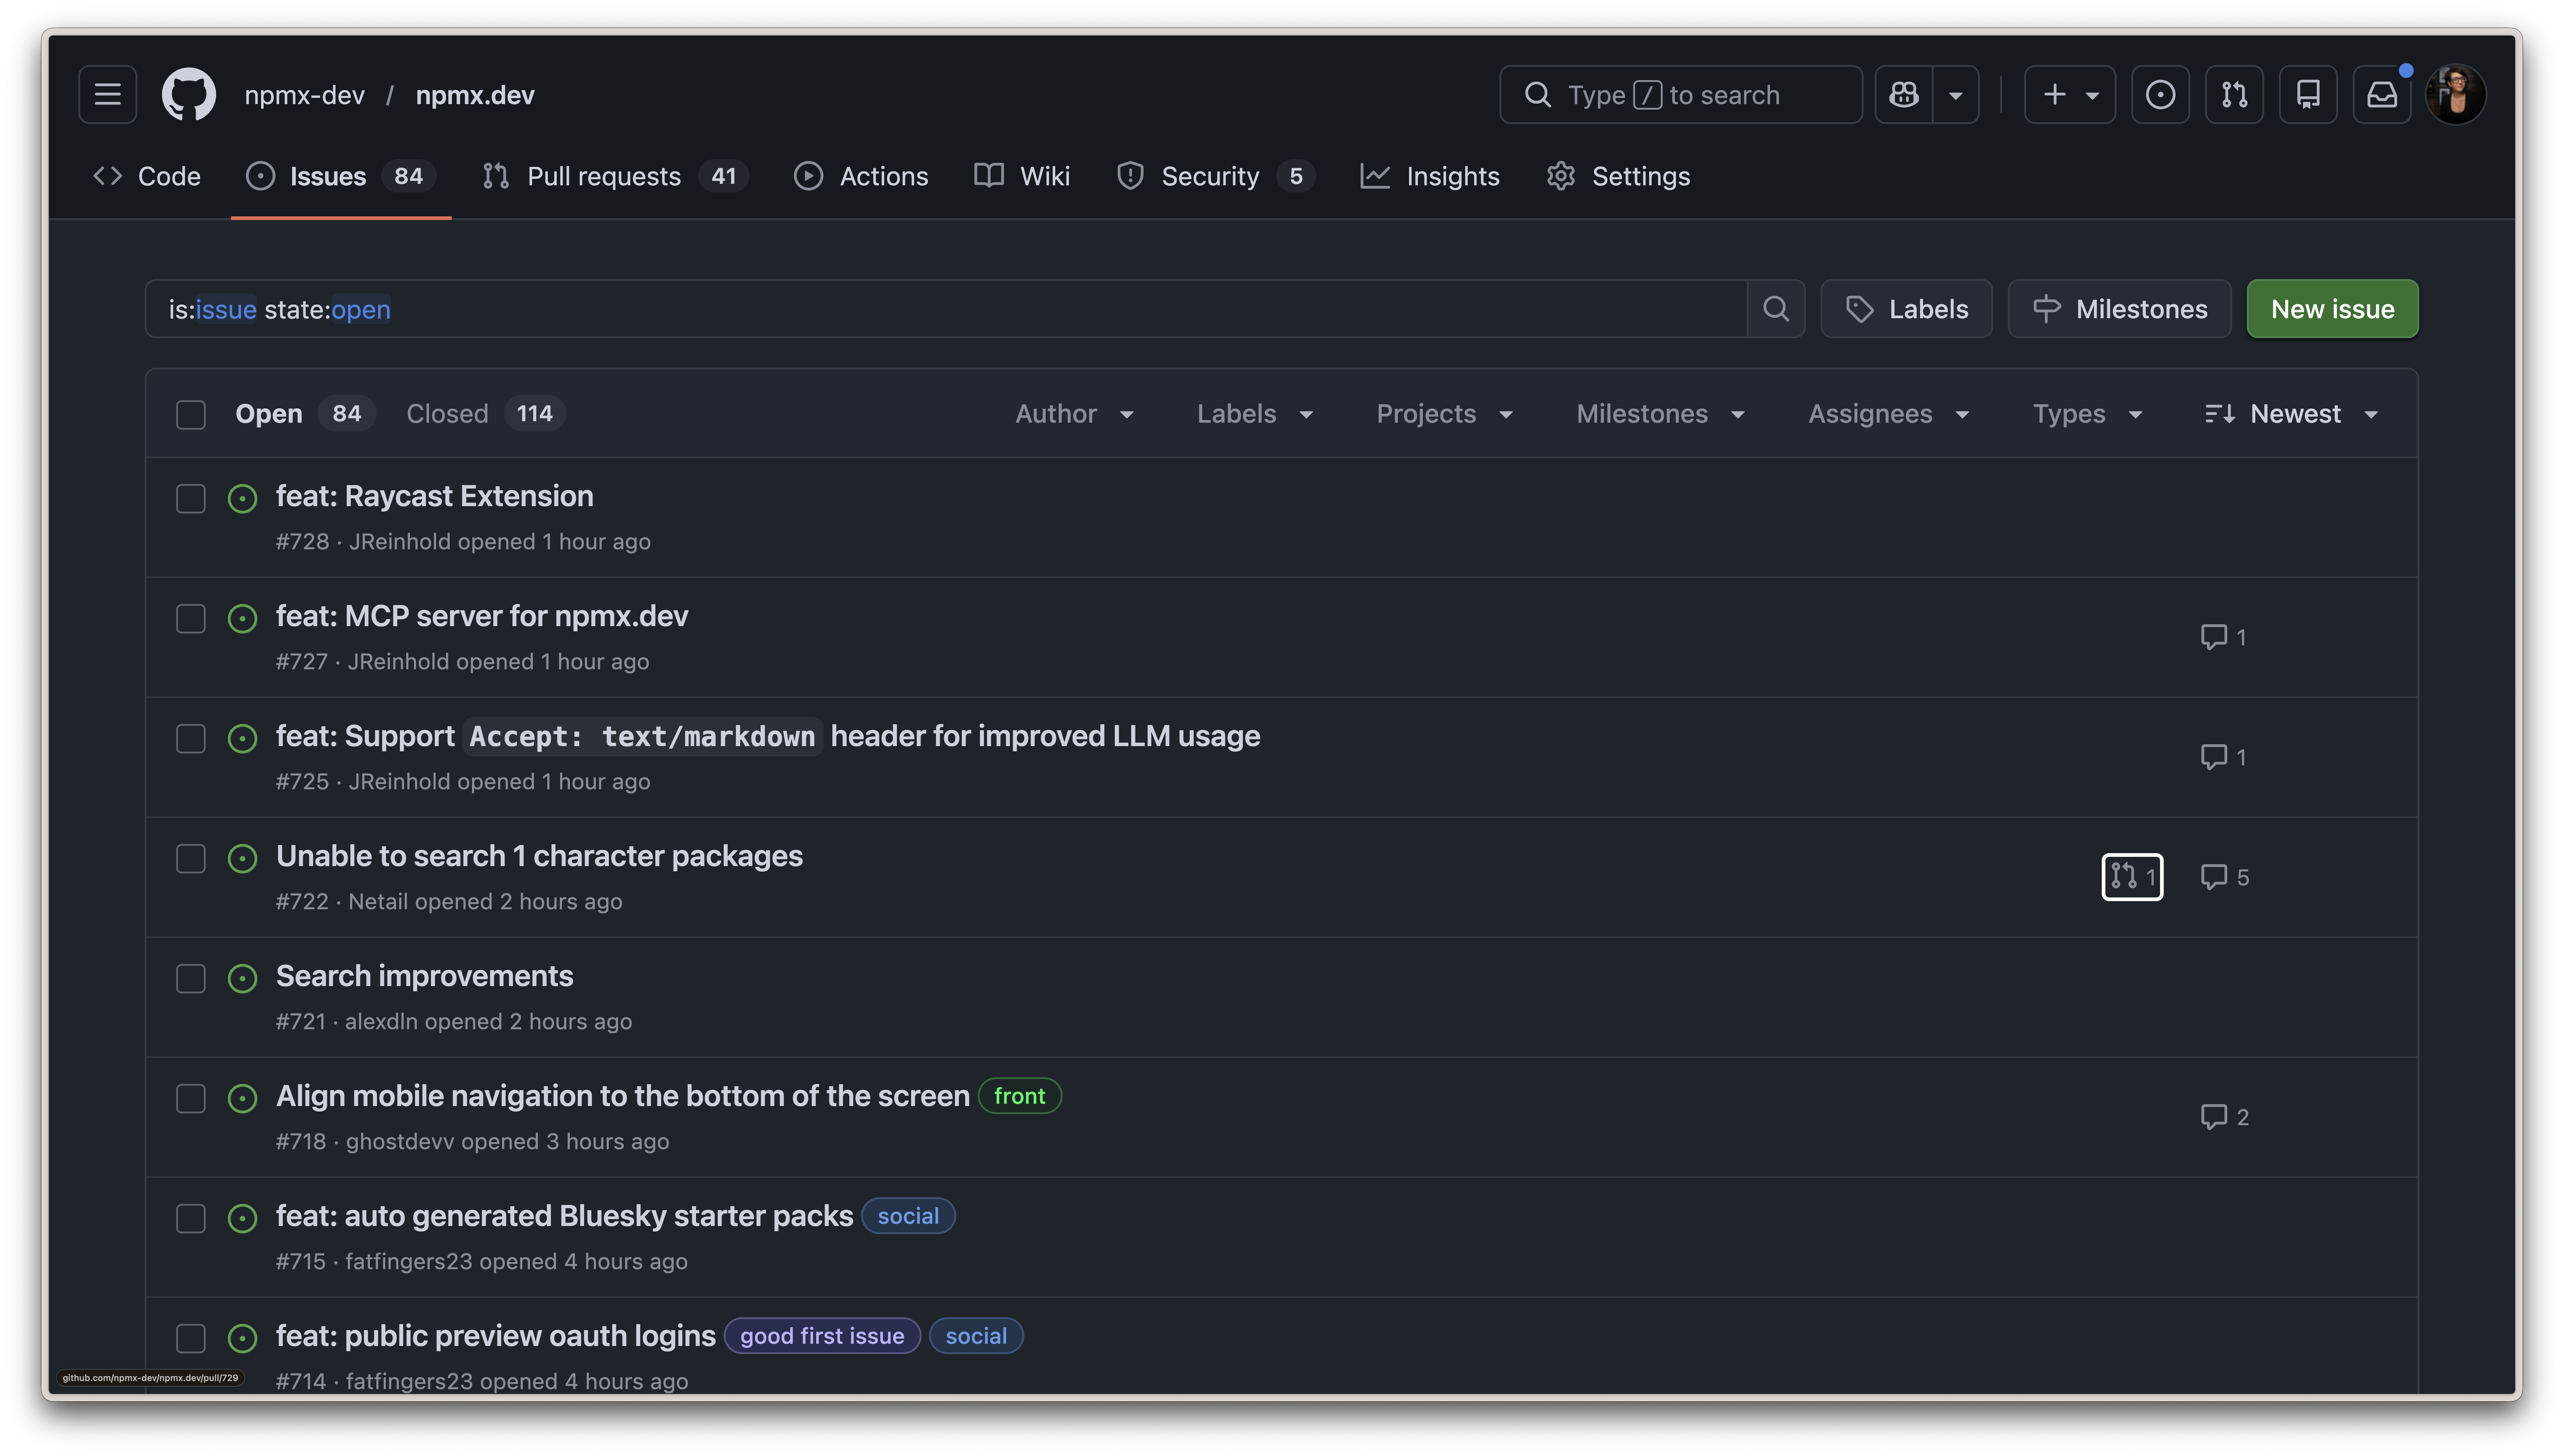Open the global pull requests icon
Screen dimensions: 2564x1456
(2234, 94)
